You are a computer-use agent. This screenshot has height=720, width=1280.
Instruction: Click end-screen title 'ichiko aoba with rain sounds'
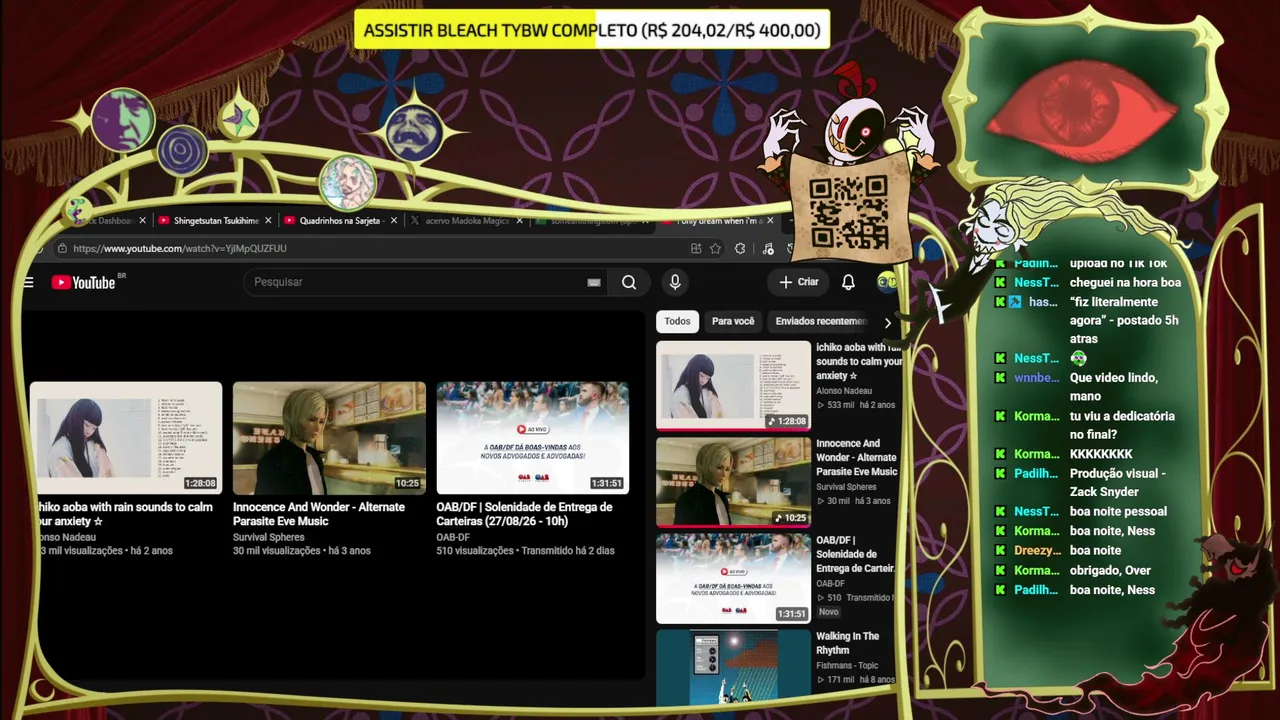pyautogui.click(x=124, y=514)
